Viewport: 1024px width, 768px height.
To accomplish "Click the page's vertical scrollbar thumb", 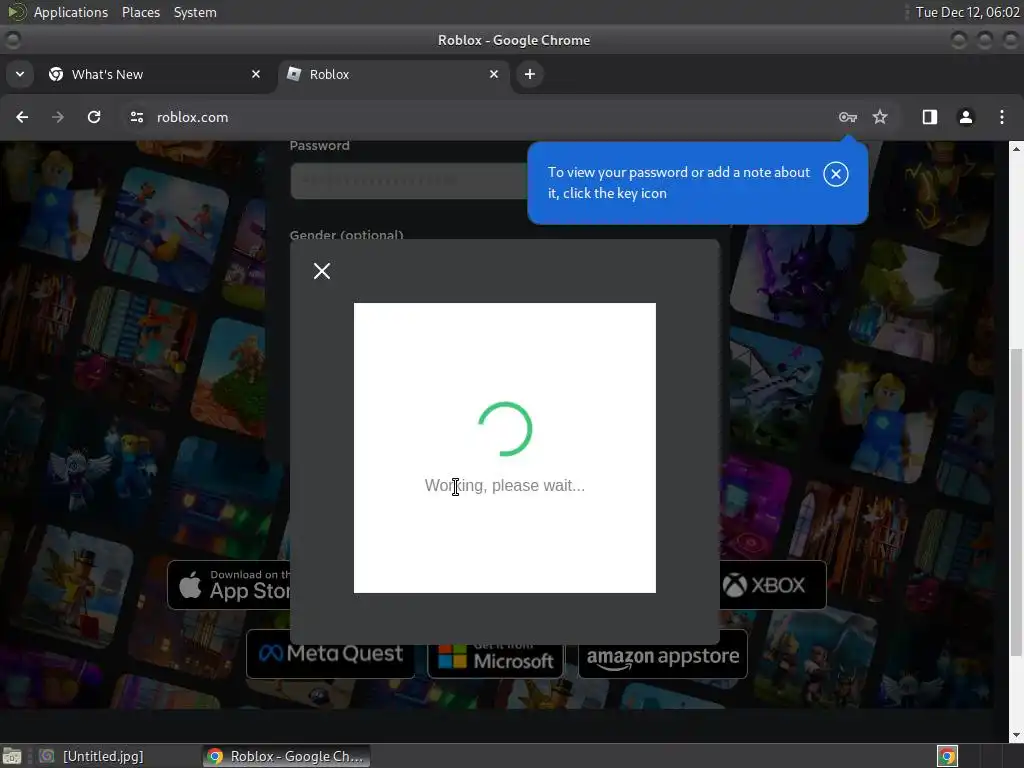I will click(x=1016, y=502).
